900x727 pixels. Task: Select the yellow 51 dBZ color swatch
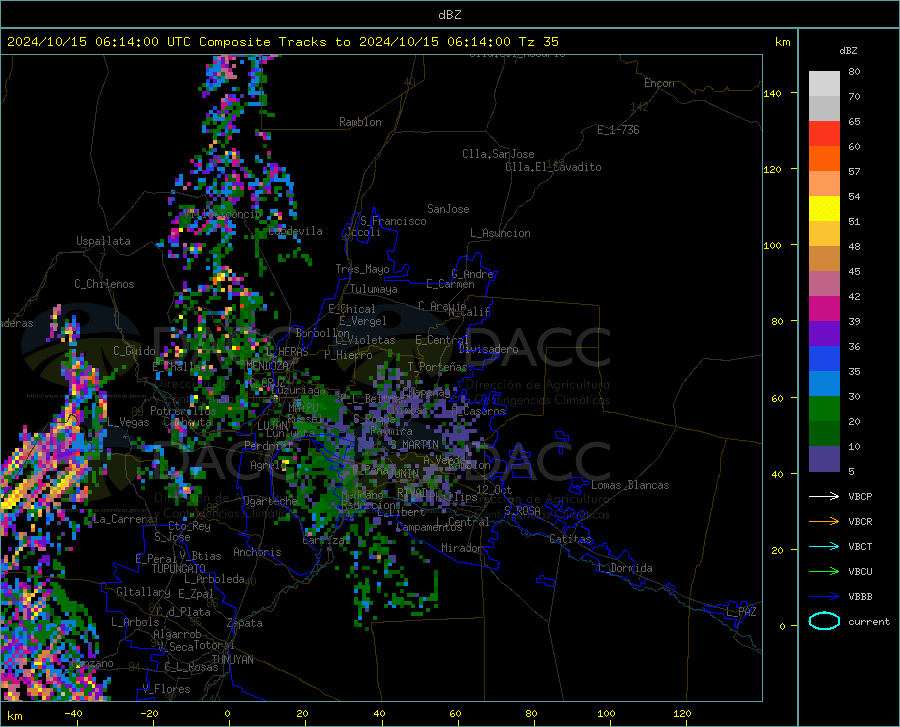coord(824,209)
